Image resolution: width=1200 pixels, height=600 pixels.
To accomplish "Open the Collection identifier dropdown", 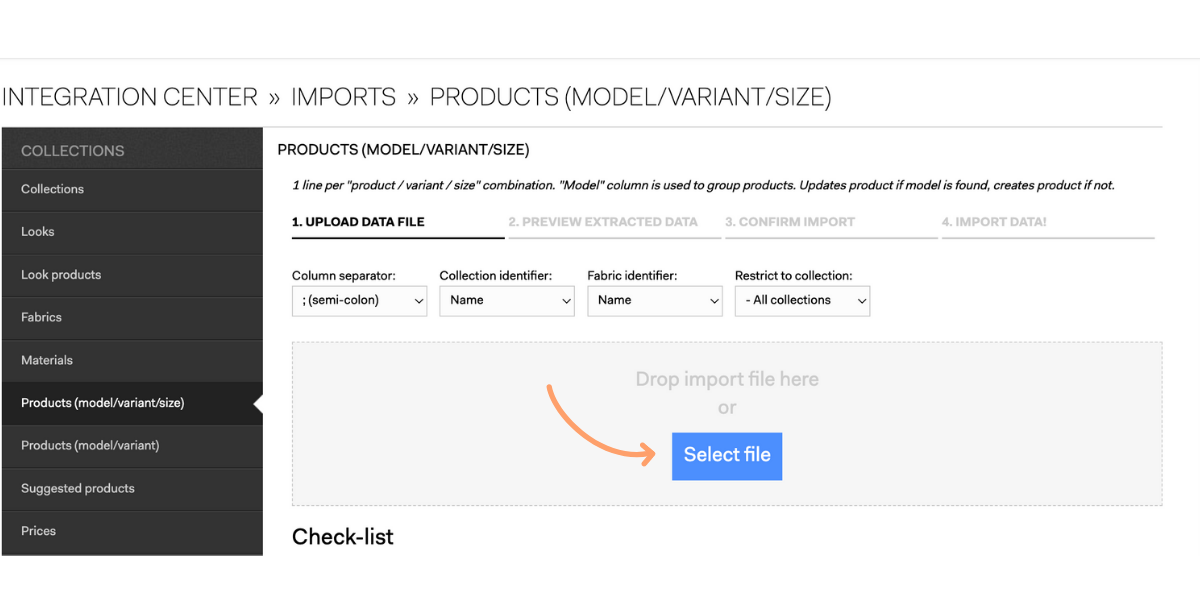I will click(507, 301).
